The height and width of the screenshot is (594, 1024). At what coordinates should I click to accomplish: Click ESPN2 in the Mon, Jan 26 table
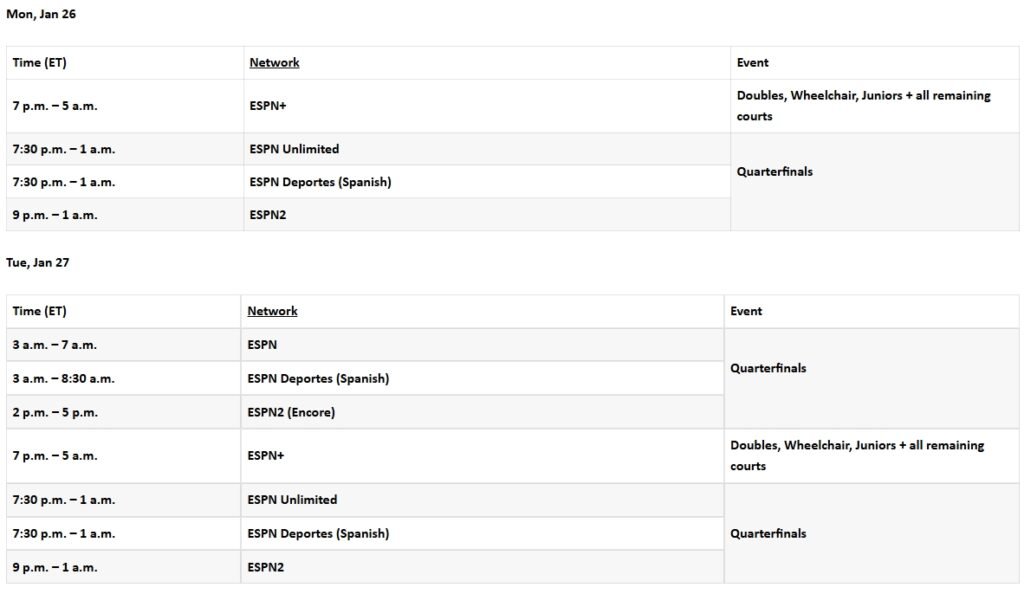click(x=267, y=215)
